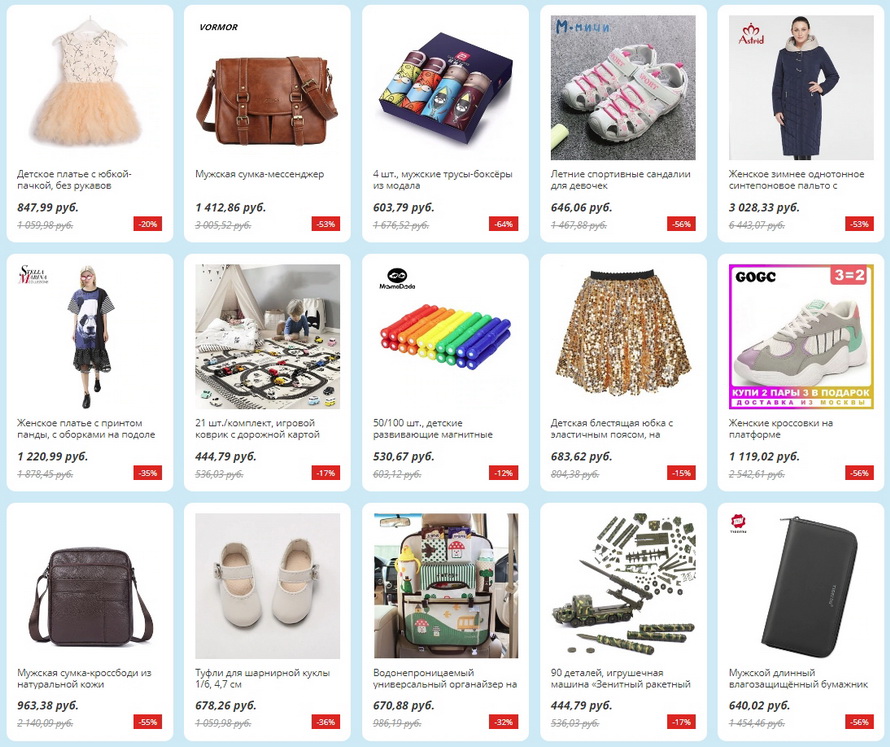Open the panda print dress photo
The width and height of the screenshot is (890, 747).
coord(89,337)
